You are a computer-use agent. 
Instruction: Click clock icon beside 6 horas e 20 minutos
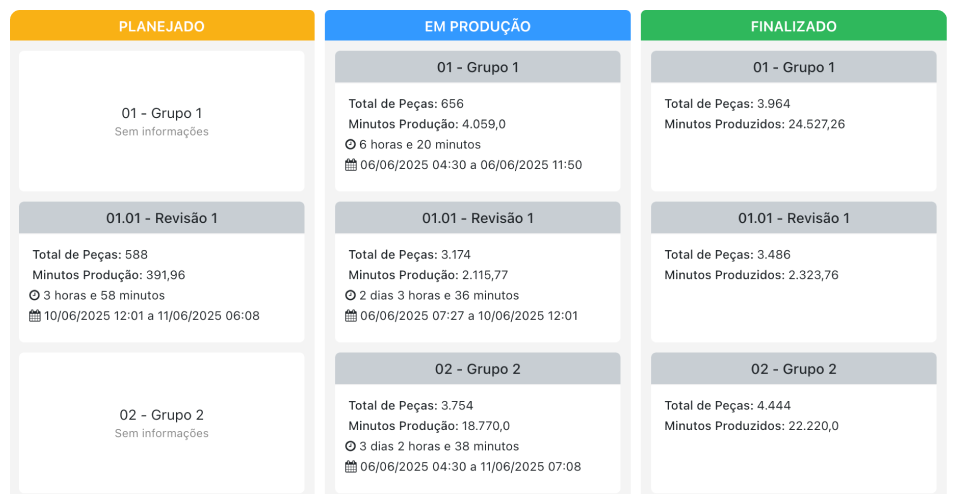tap(351, 145)
